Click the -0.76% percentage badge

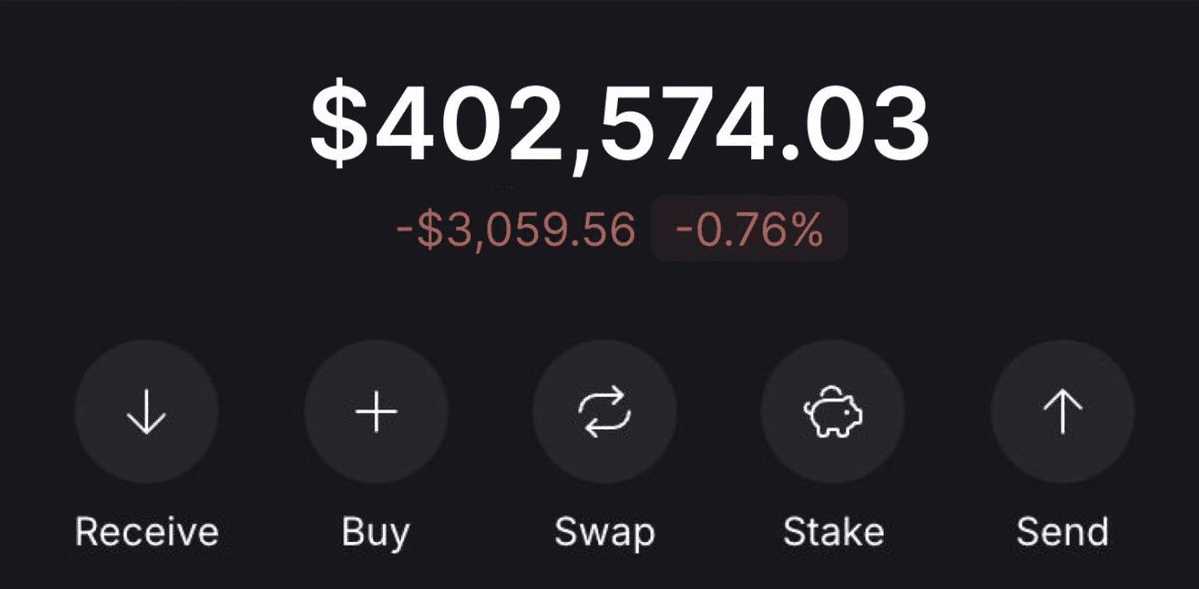click(x=749, y=231)
